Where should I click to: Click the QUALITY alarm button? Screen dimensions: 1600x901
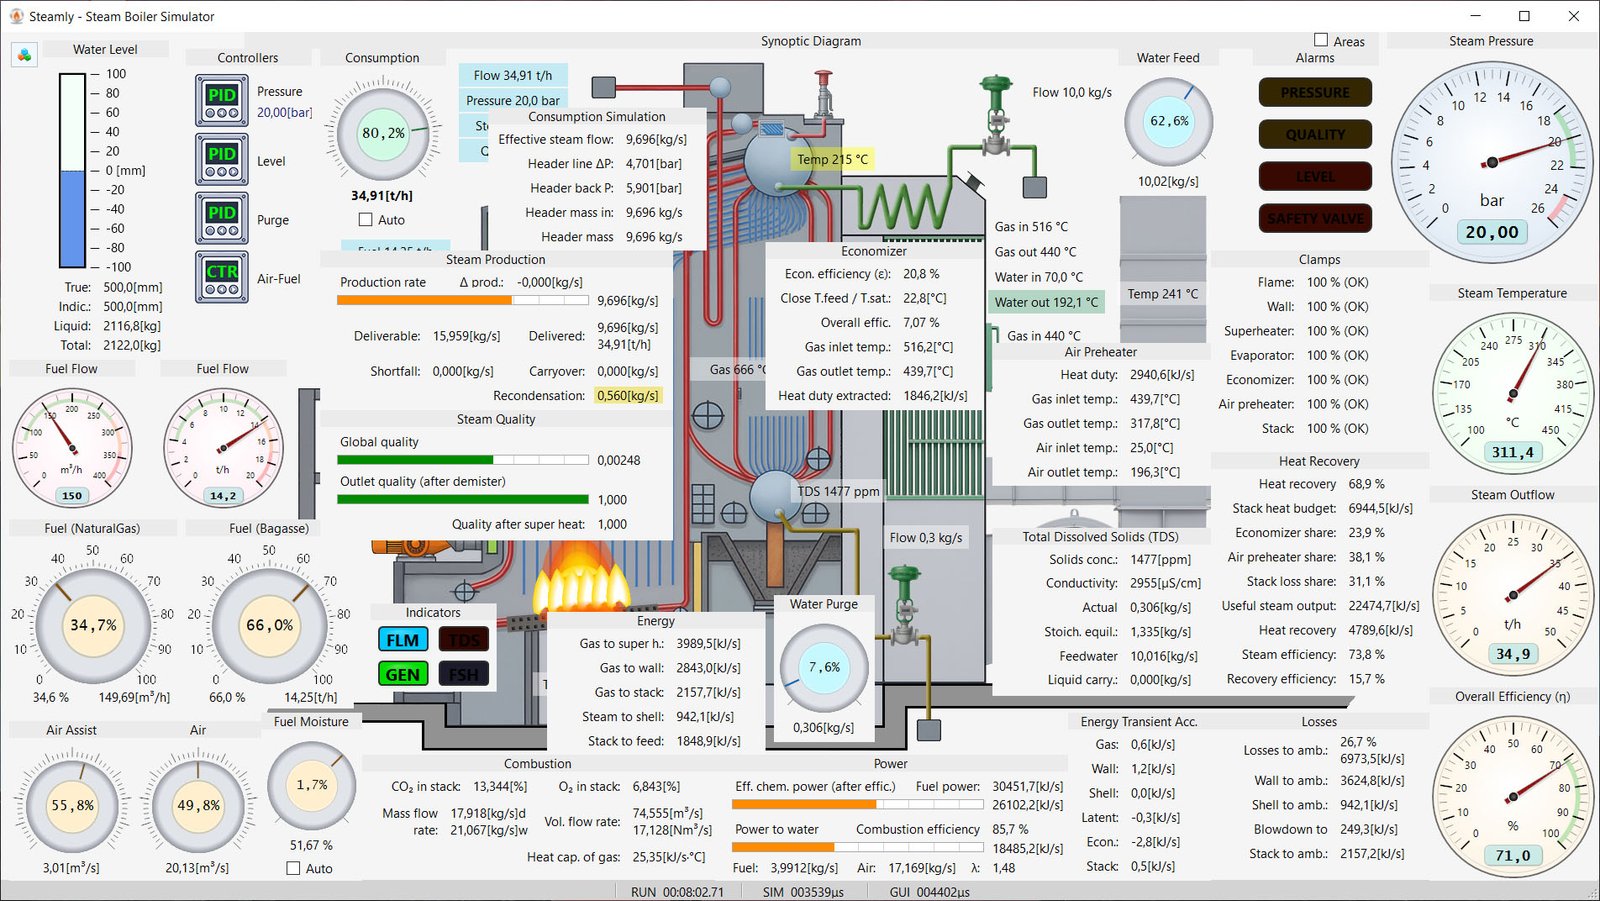click(1315, 135)
